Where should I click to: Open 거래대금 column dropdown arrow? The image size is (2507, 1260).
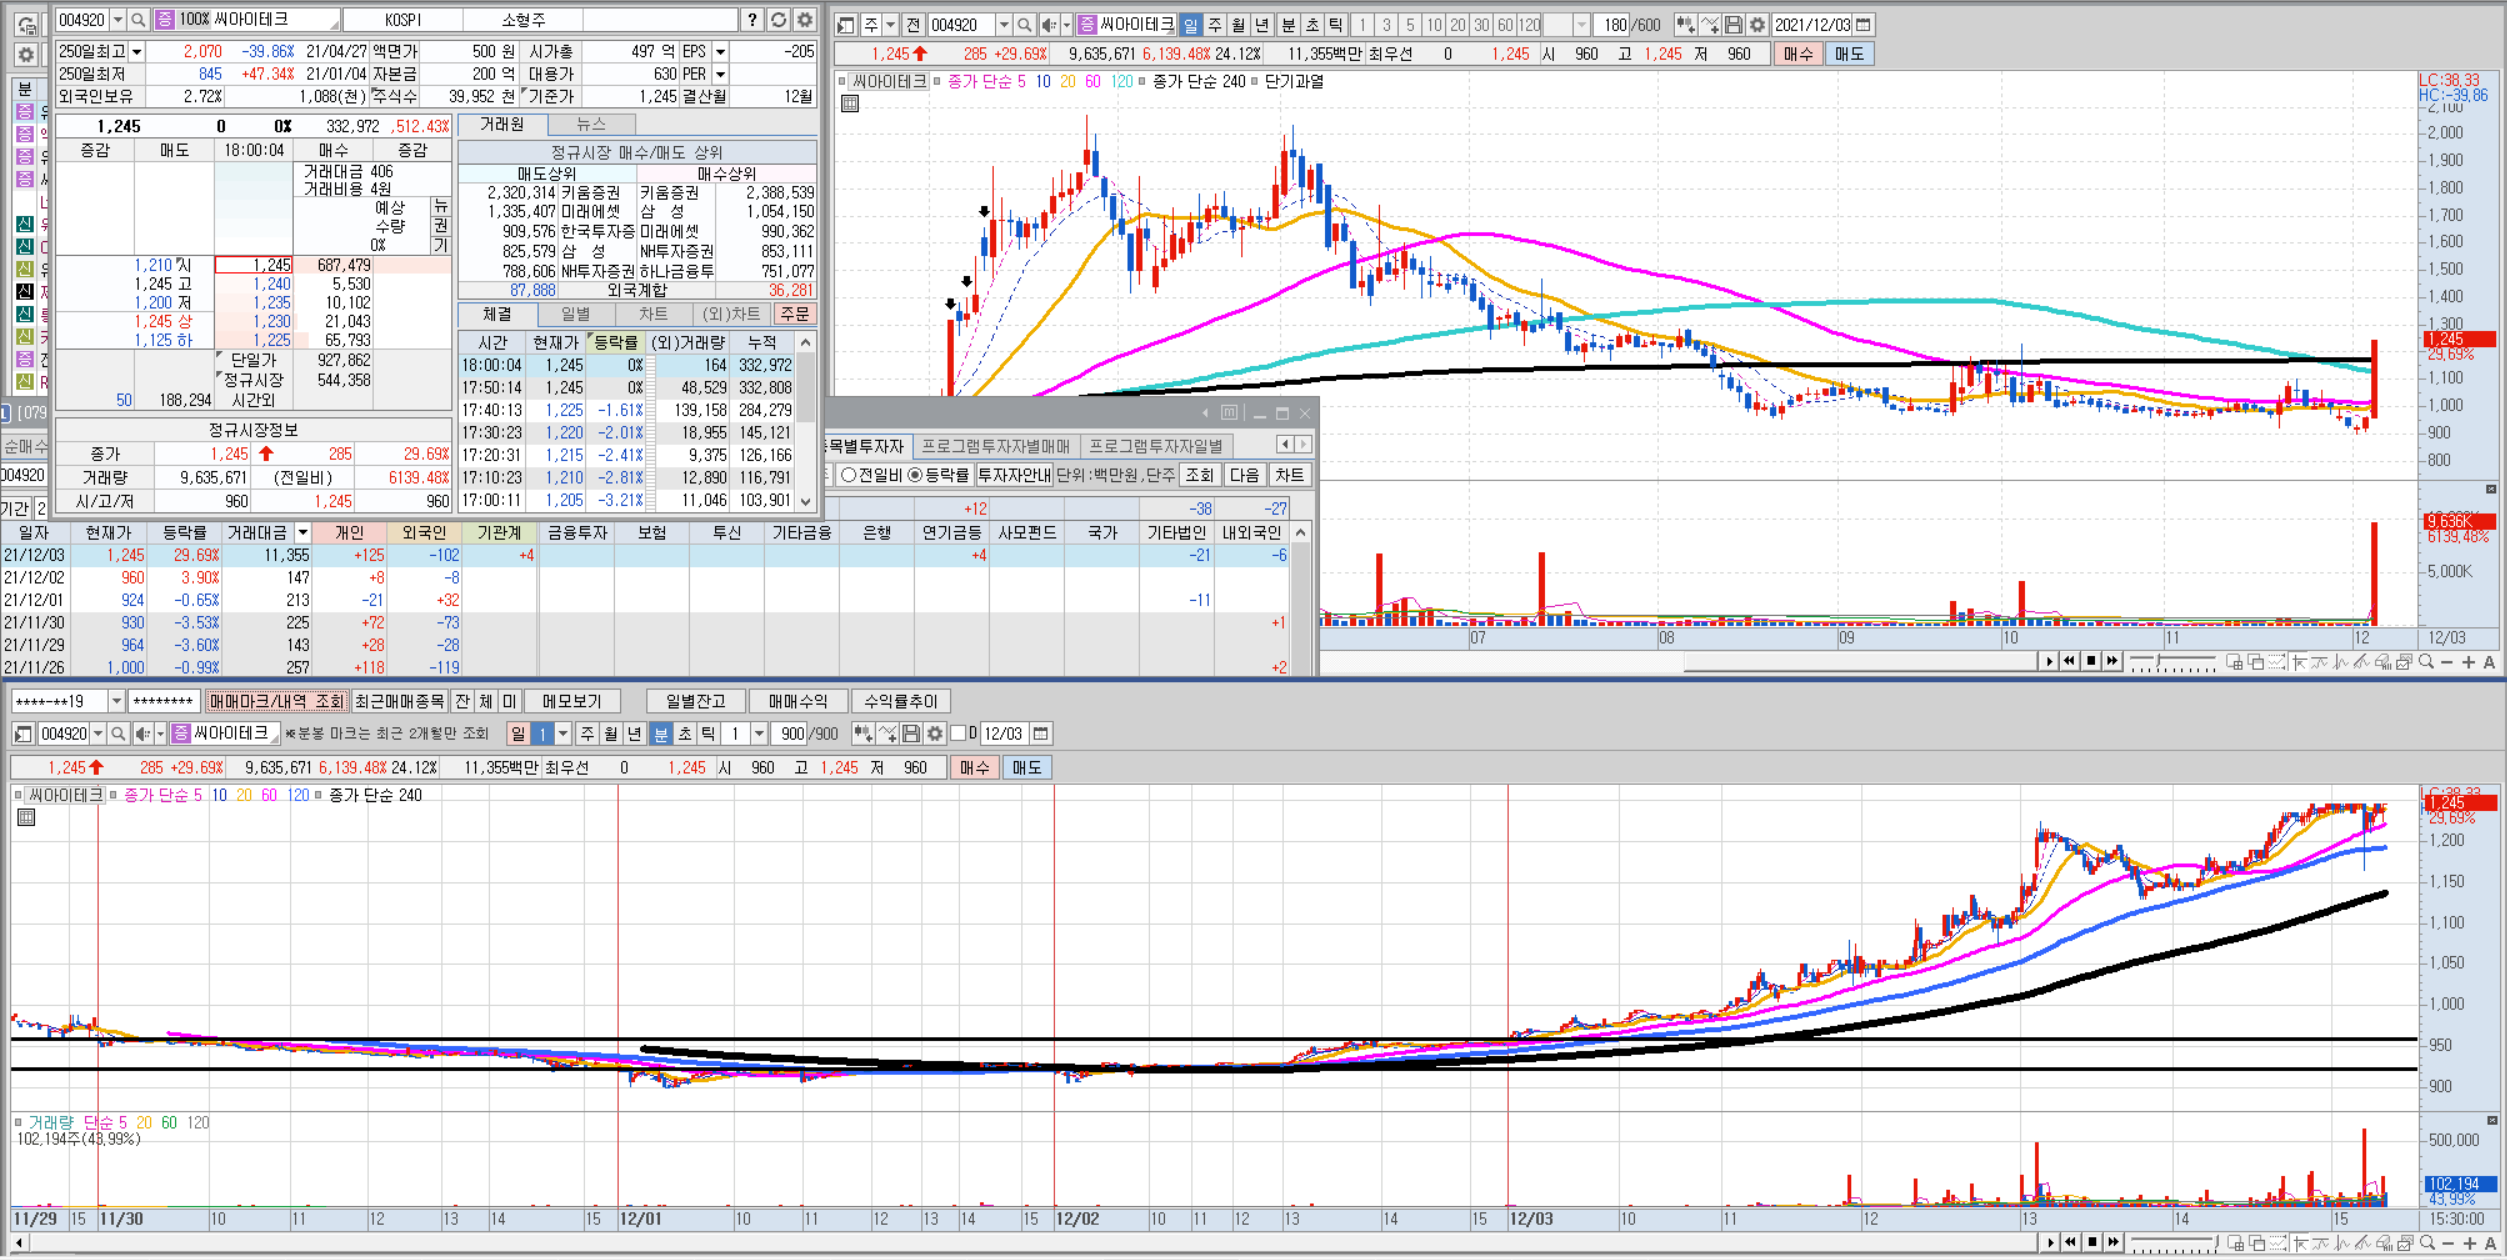[302, 533]
